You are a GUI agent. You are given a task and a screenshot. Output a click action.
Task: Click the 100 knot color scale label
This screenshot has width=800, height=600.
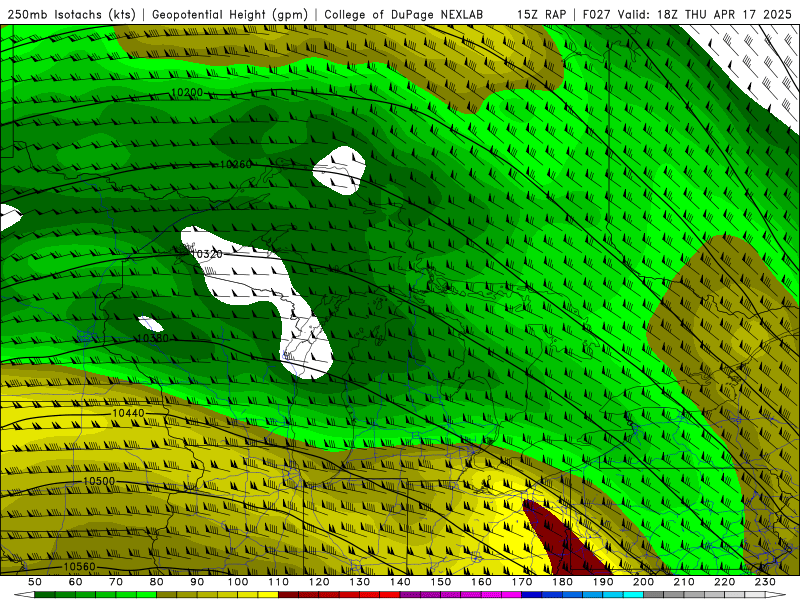point(238,582)
